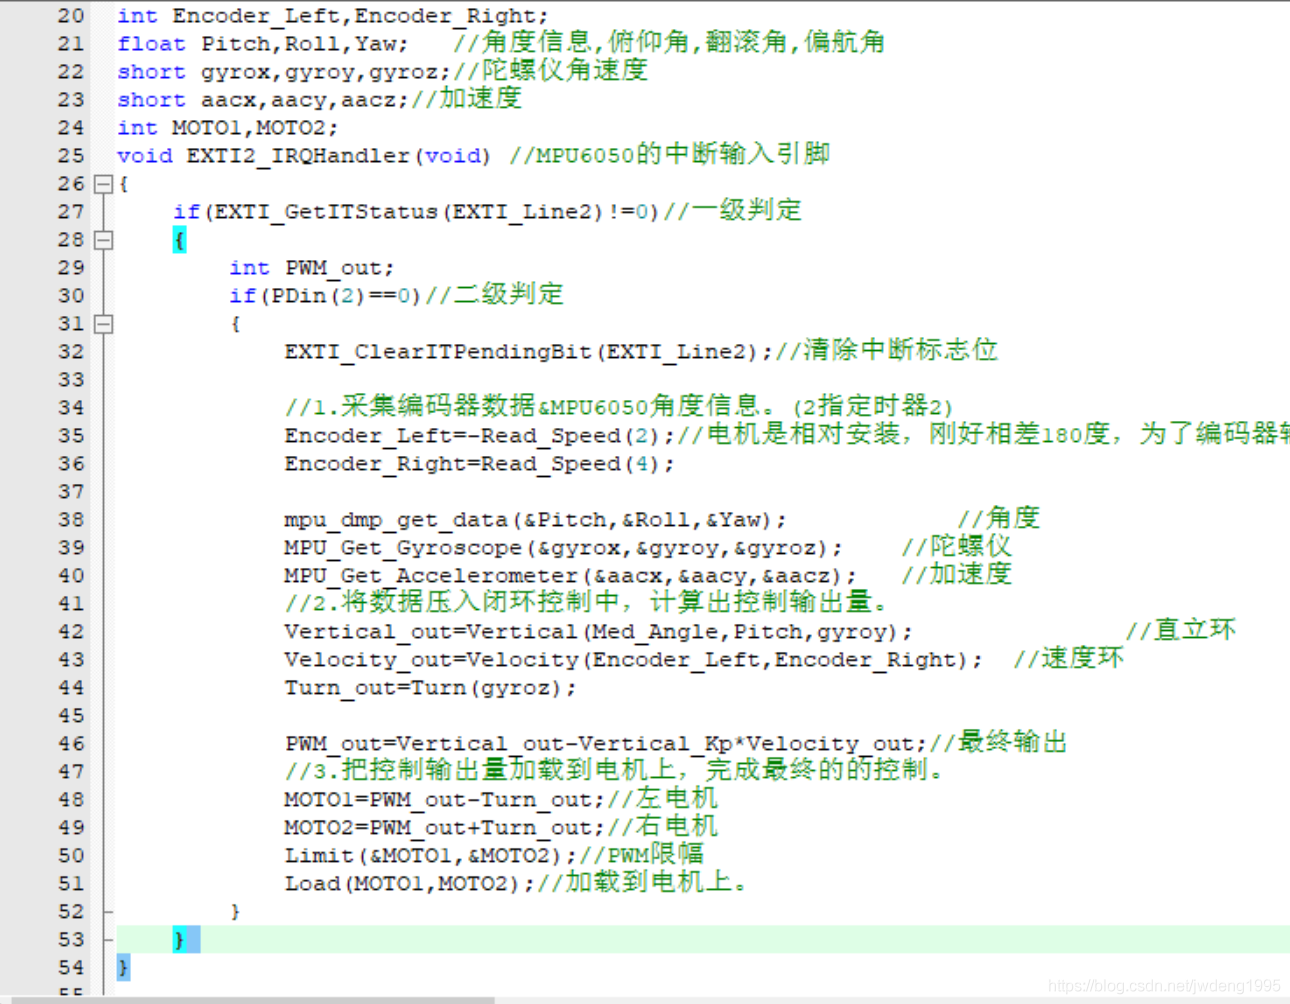
Task: Click line number 37 in the gutter
Action: 71,492
